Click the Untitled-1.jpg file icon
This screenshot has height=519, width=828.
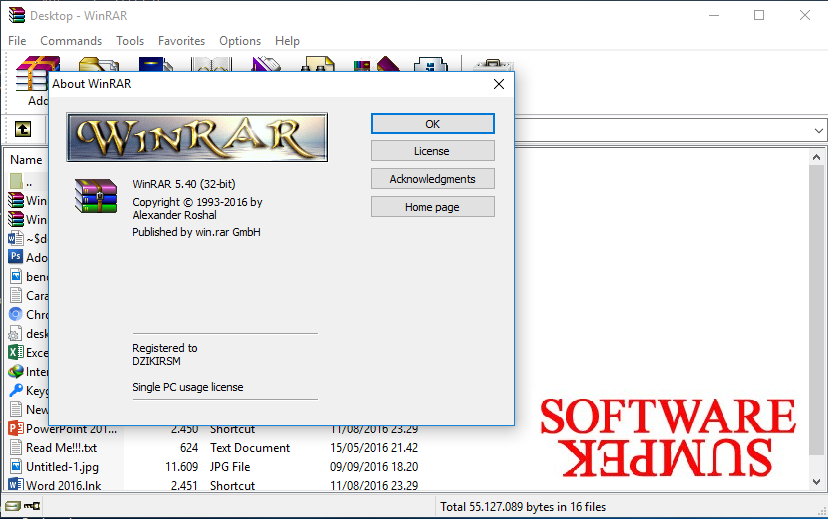pos(15,466)
